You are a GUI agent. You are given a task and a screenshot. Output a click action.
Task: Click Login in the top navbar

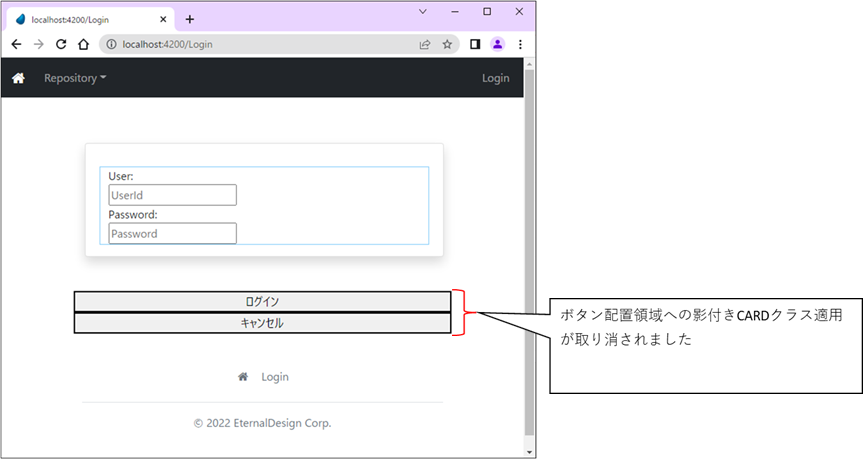495,78
